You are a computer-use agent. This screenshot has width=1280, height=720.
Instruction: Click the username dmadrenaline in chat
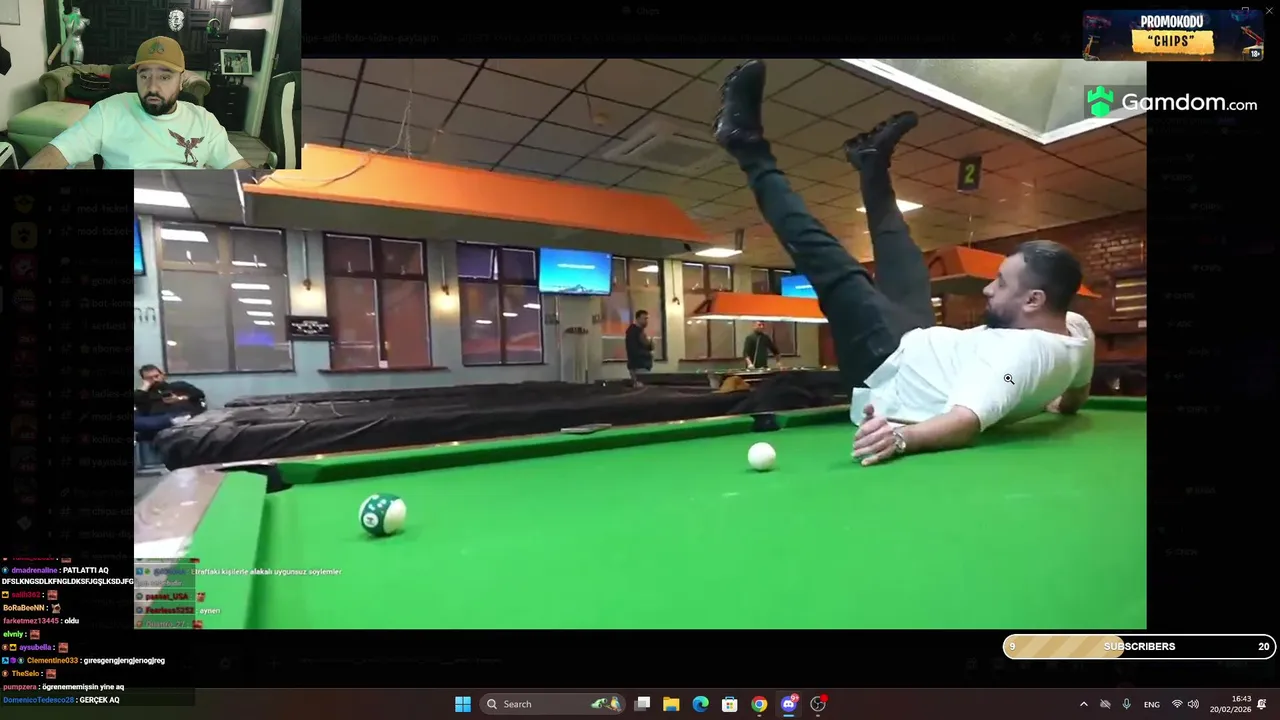coord(35,570)
